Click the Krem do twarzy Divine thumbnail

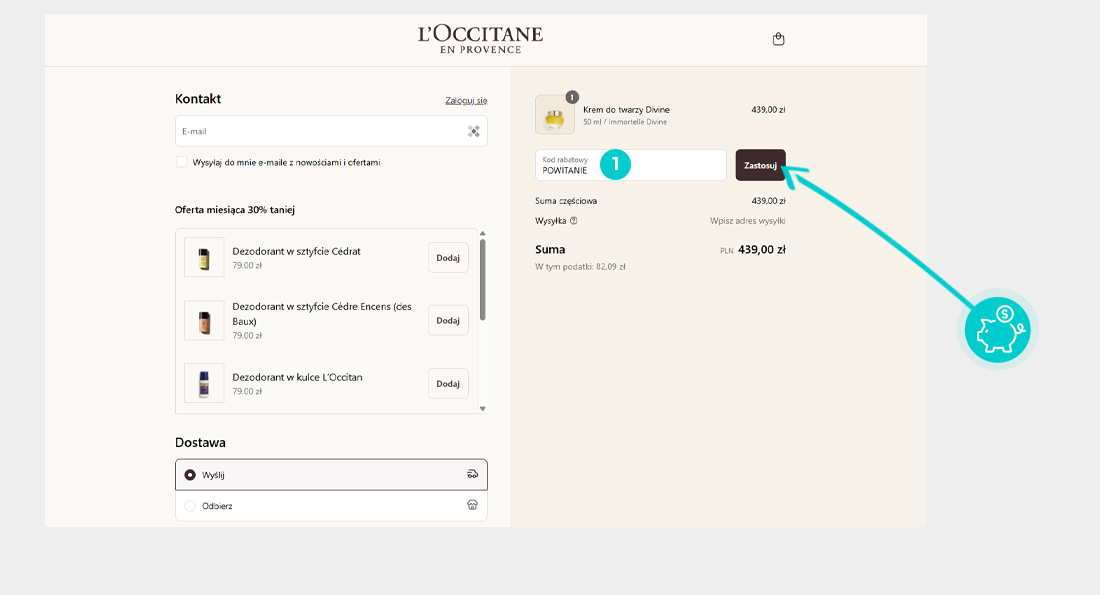[555, 114]
